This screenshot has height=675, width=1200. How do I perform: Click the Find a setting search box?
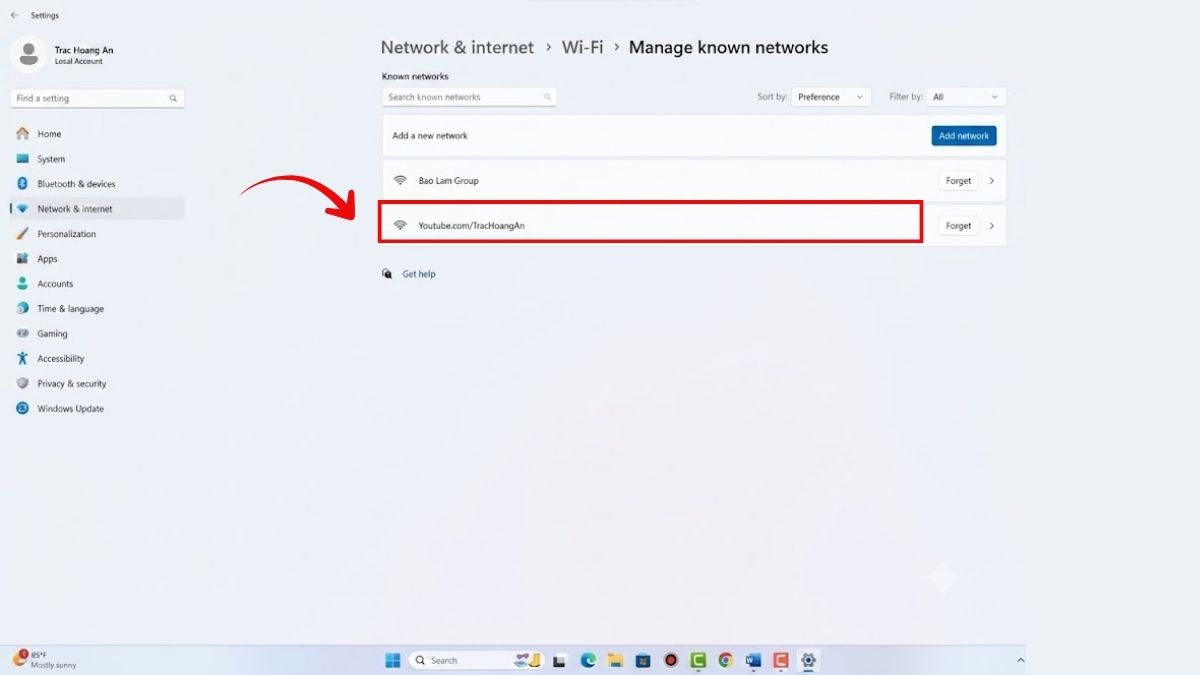point(97,98)
